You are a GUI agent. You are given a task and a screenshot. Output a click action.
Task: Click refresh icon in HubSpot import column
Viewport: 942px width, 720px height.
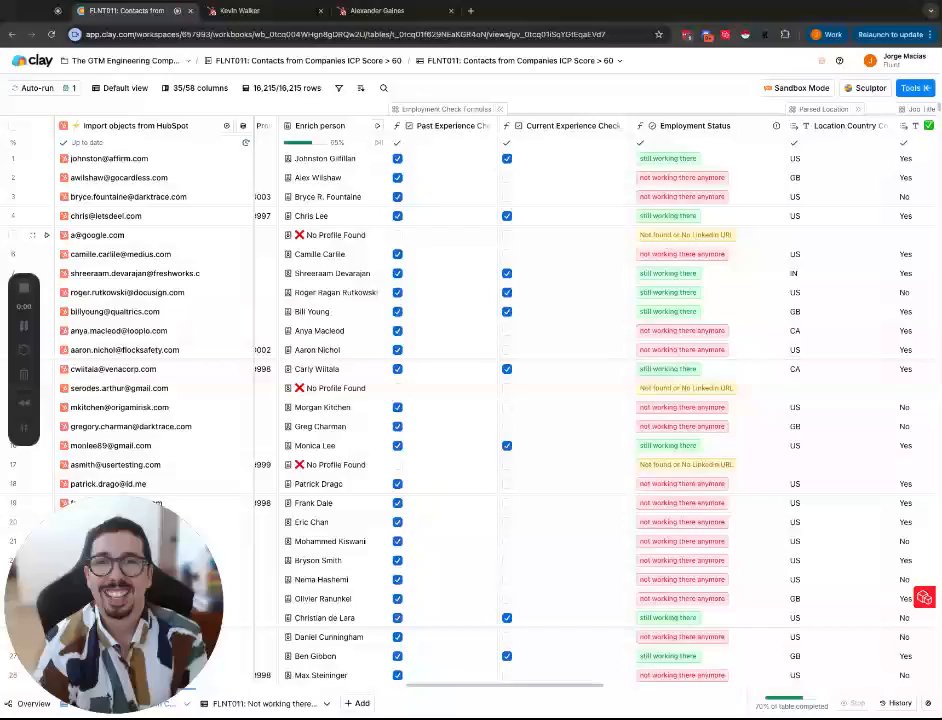tap(245, 143)
